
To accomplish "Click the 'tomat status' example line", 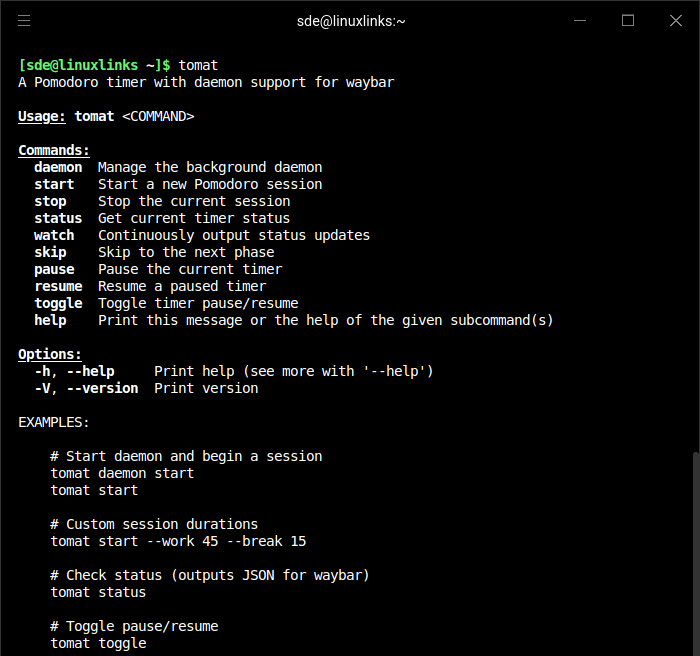I will pos(98,592).
